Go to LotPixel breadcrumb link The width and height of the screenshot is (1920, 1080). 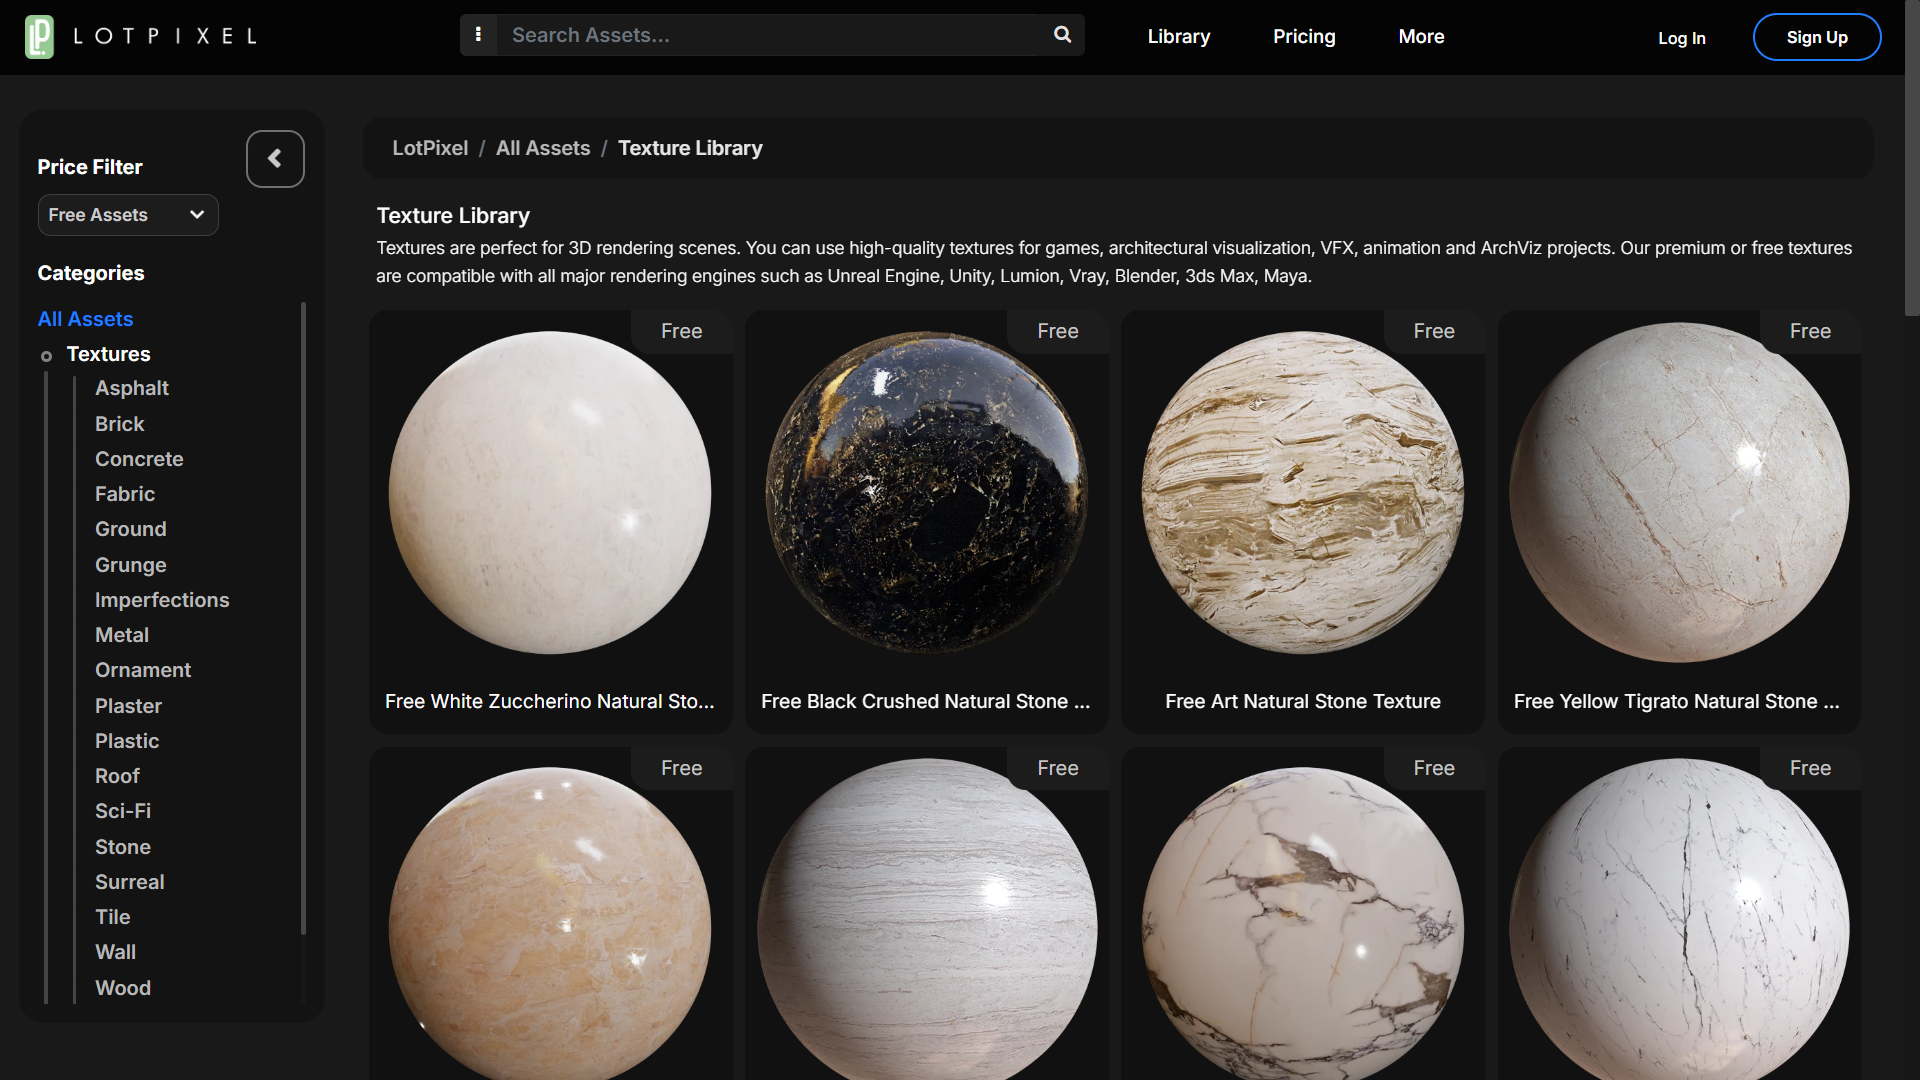430,148
